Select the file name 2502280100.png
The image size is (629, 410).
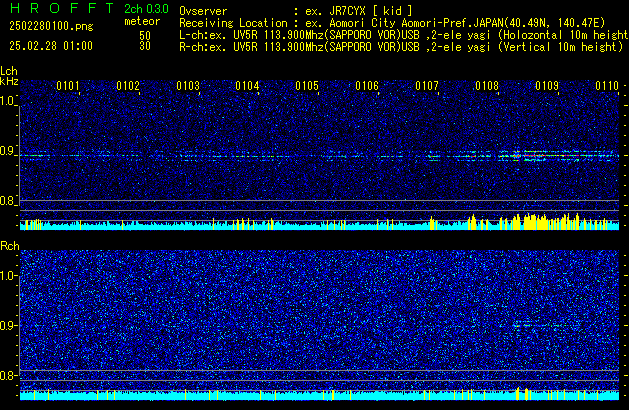click(x=51, y=26)
